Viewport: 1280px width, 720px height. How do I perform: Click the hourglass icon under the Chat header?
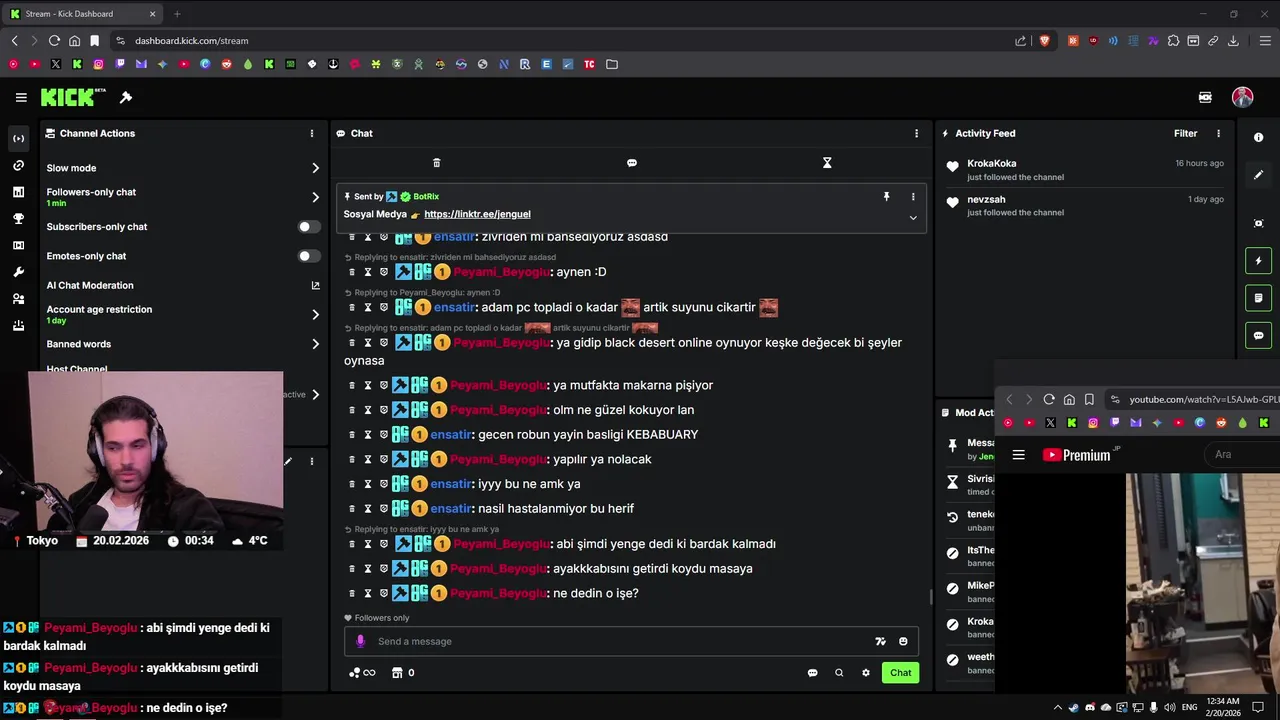(827, 162)
